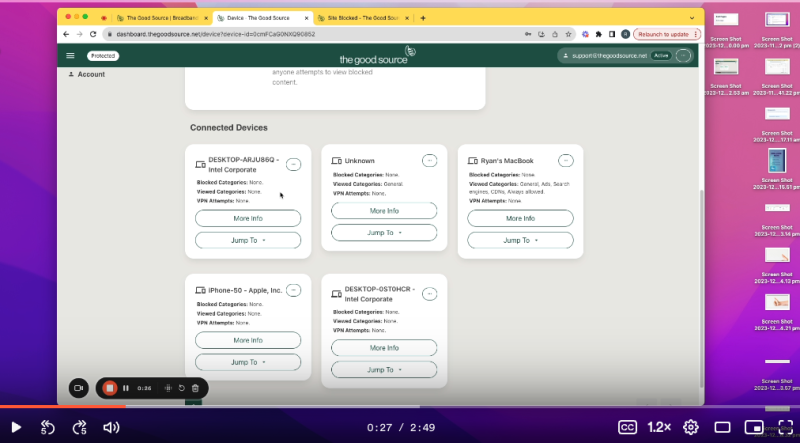This screenshot has width=800, height=443.
Task: Enter fullscreen video mode
Action: 785,427
